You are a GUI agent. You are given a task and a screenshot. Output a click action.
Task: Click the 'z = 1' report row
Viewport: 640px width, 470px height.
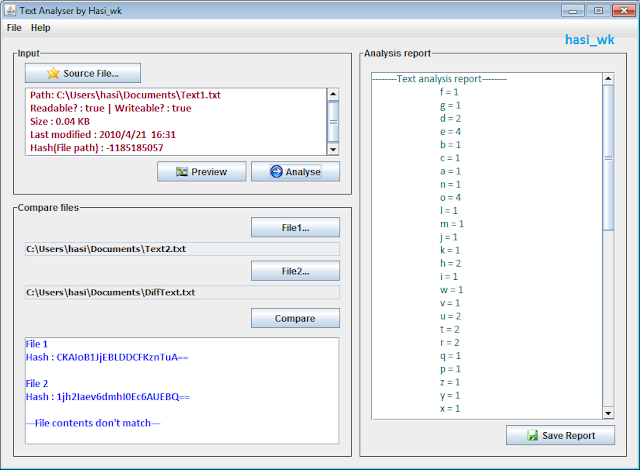[450, 382]
